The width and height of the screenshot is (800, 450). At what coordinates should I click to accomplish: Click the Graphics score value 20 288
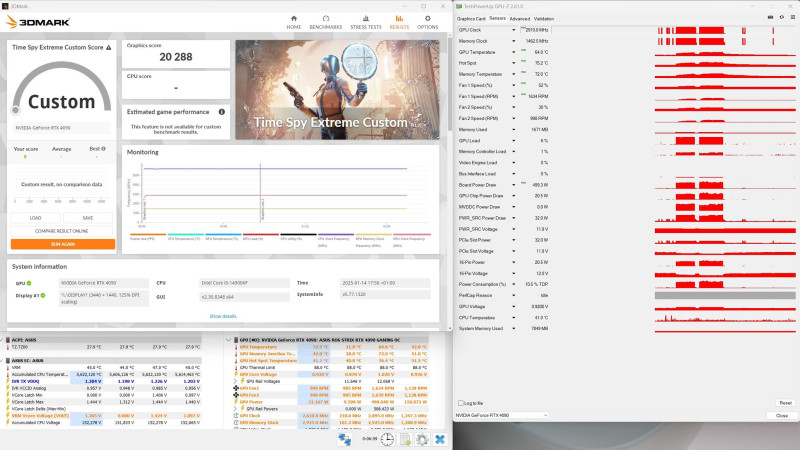coord(176,57)
